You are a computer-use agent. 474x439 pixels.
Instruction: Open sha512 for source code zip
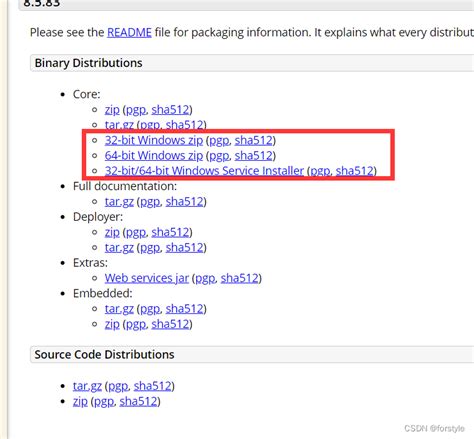pyautogui.click(x=138, y=401)
